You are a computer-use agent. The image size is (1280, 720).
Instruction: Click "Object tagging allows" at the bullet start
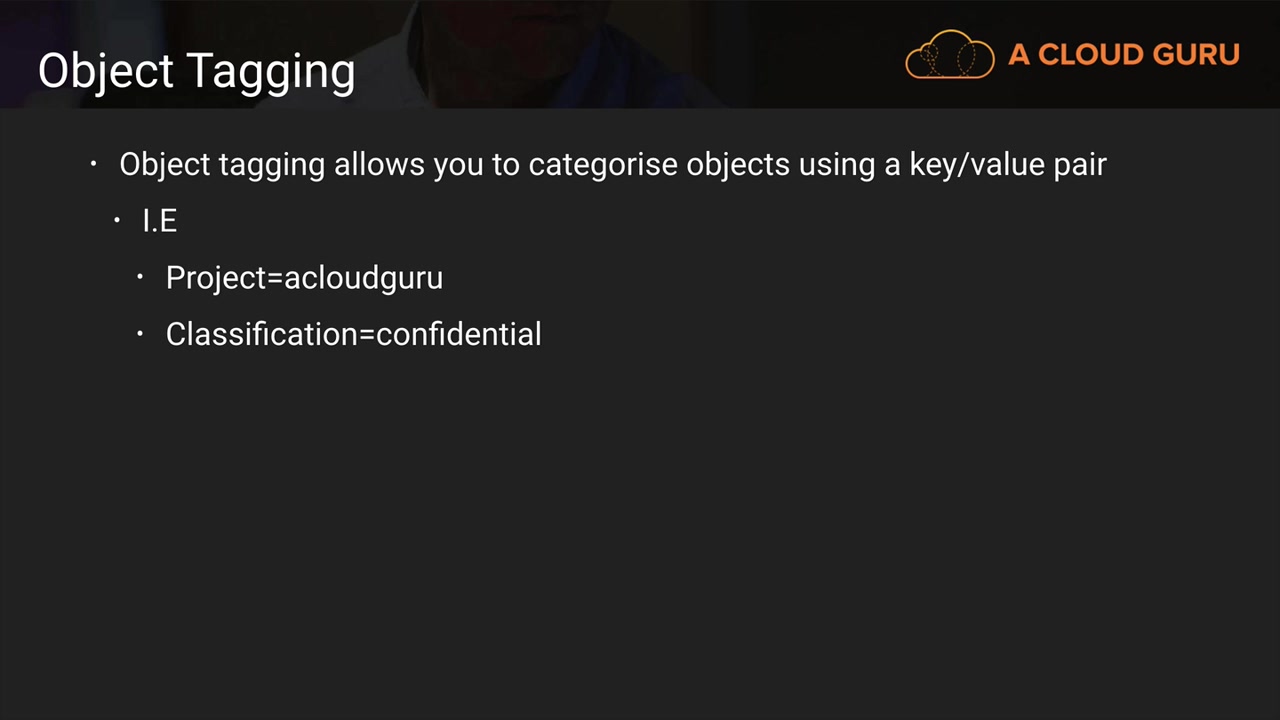click(222, 164)
